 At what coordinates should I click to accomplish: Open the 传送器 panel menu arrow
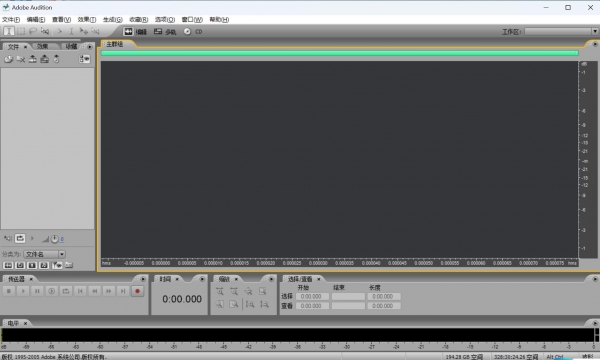pos(143,279)
